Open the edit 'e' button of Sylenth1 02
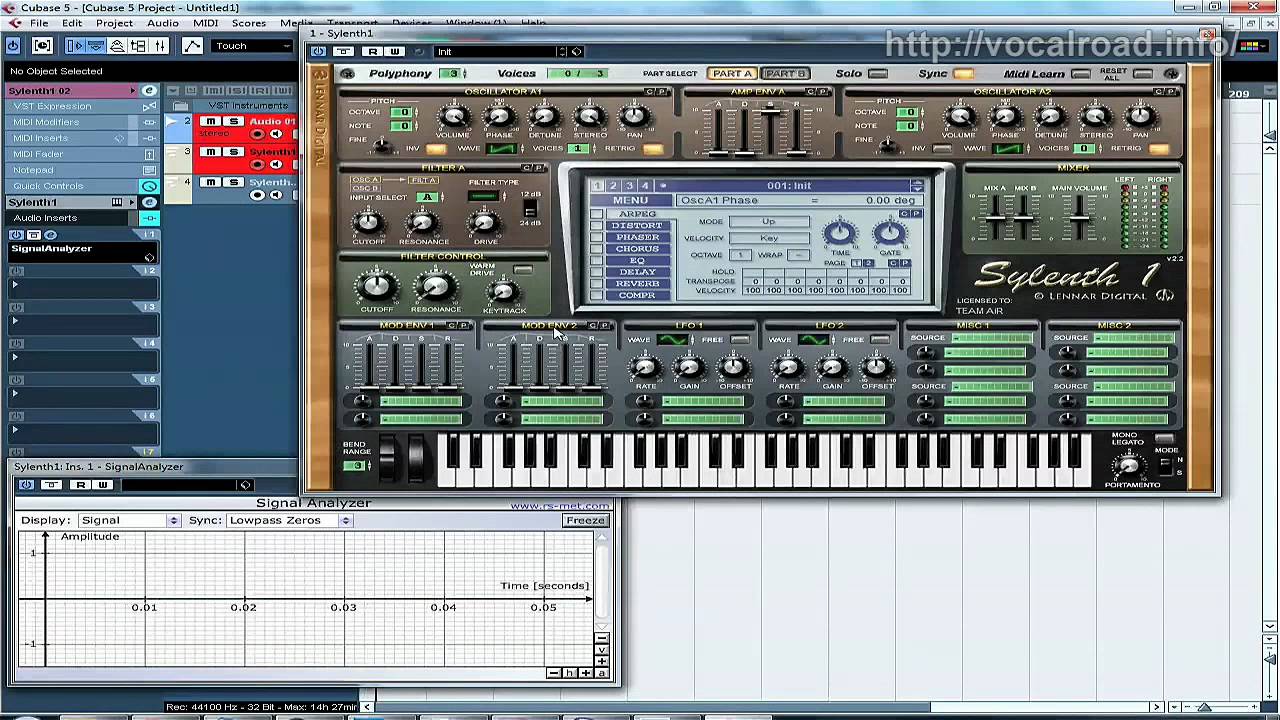This screenshot has width=1280, height=720. coord(149,91)
